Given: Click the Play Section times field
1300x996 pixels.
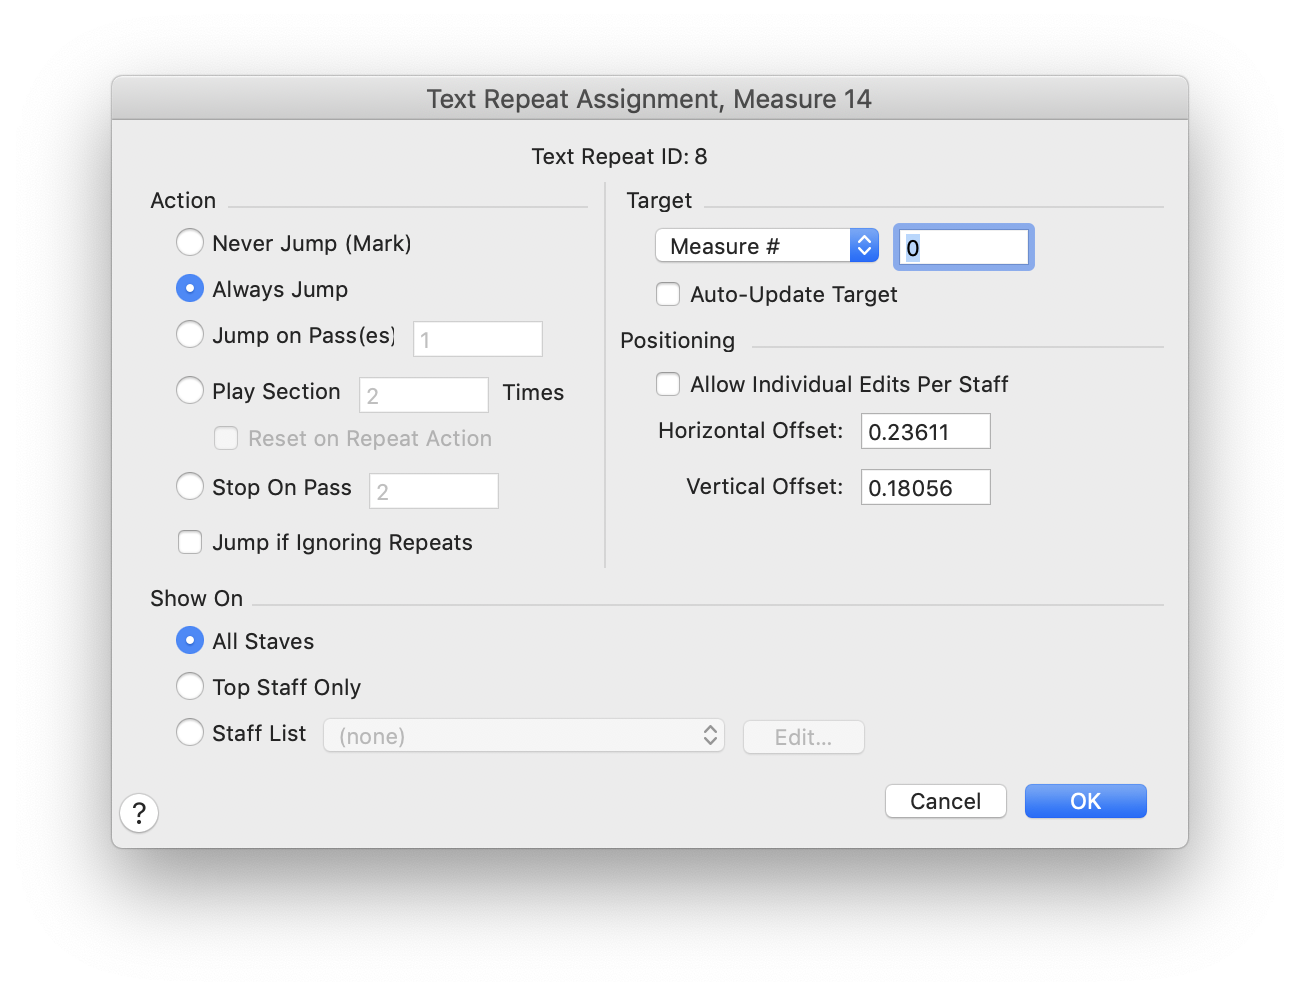Looking at the screenshot, I should point(424,395).
